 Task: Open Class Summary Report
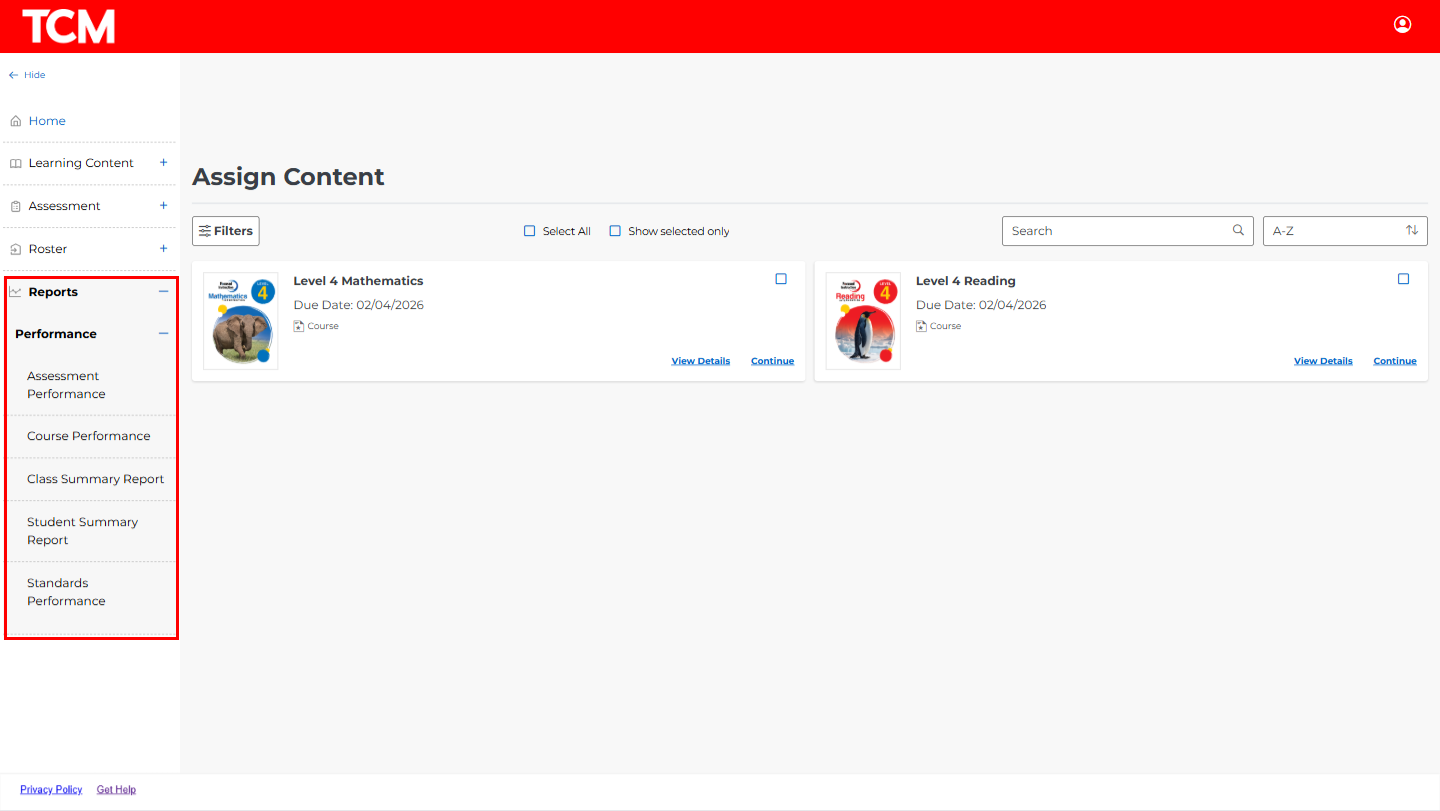[x=95, y=479]
